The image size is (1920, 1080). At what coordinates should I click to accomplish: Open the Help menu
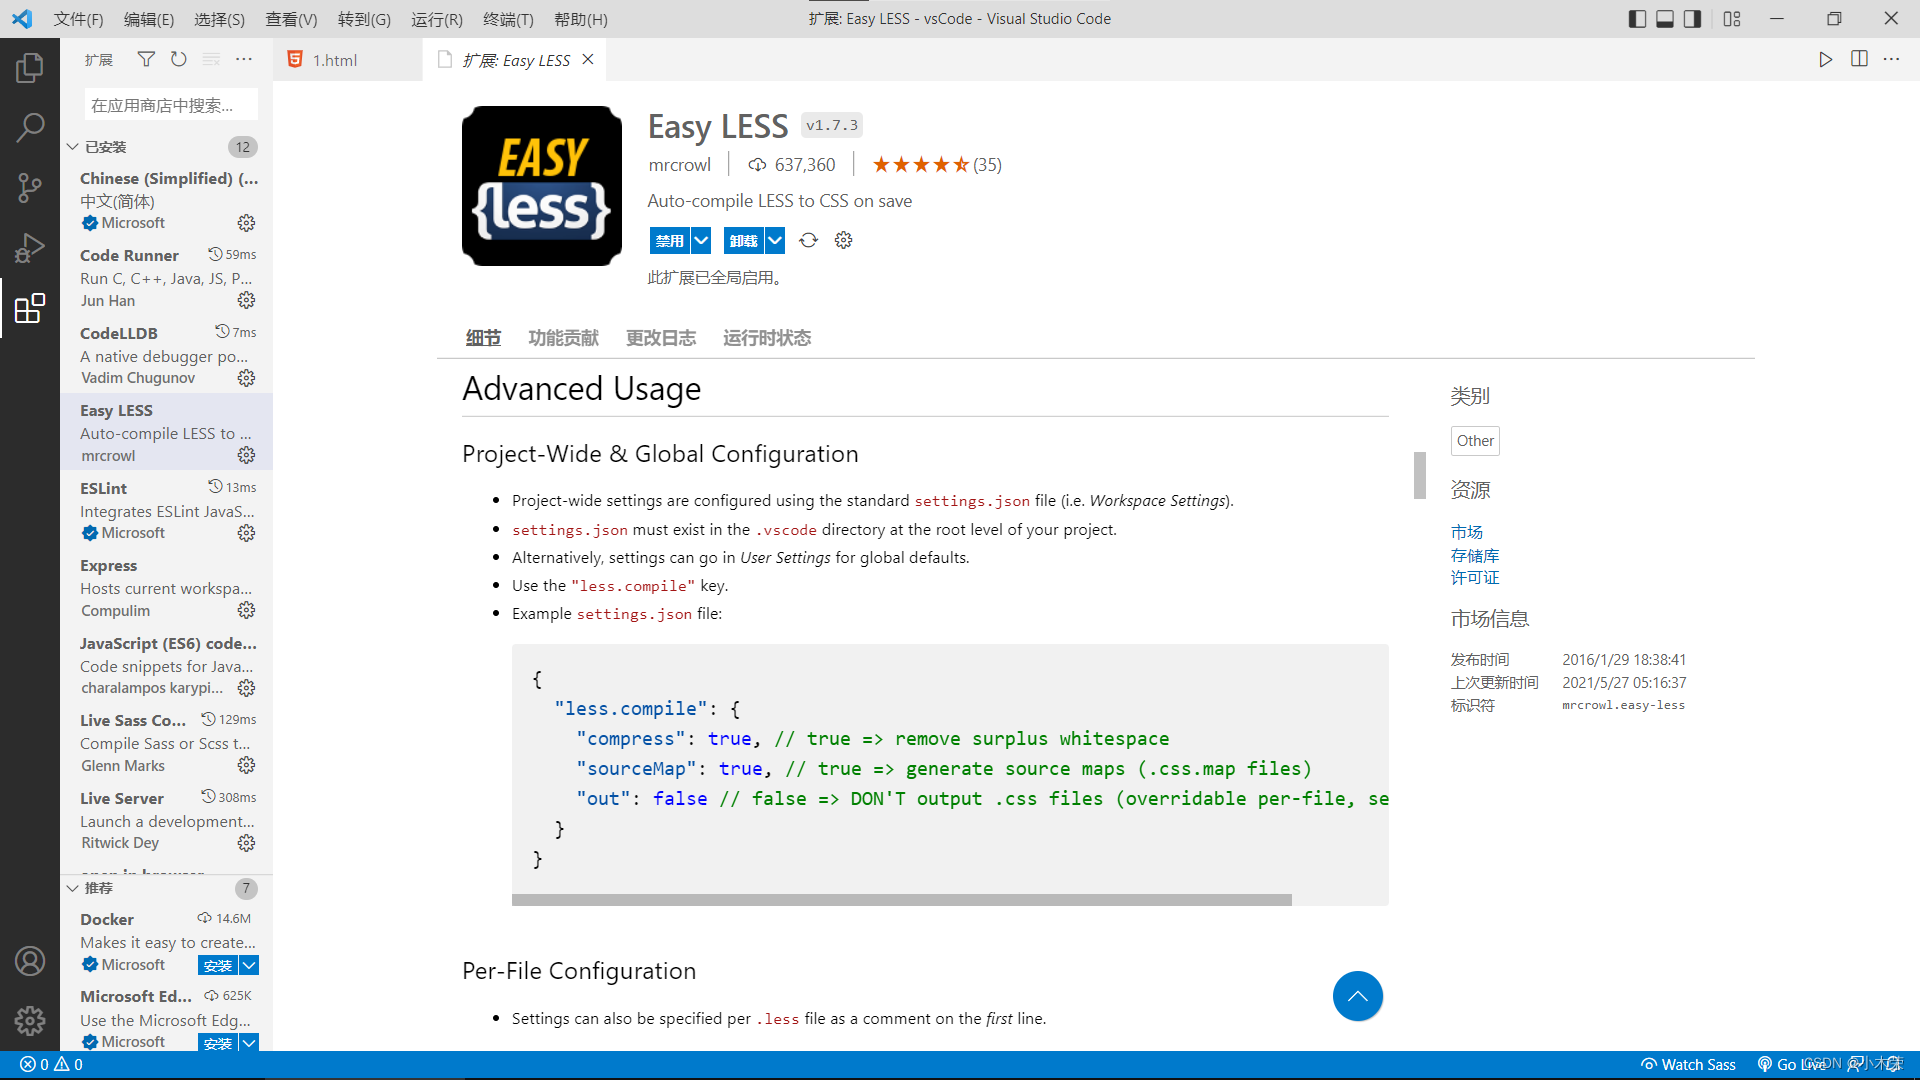pos(580,19)
